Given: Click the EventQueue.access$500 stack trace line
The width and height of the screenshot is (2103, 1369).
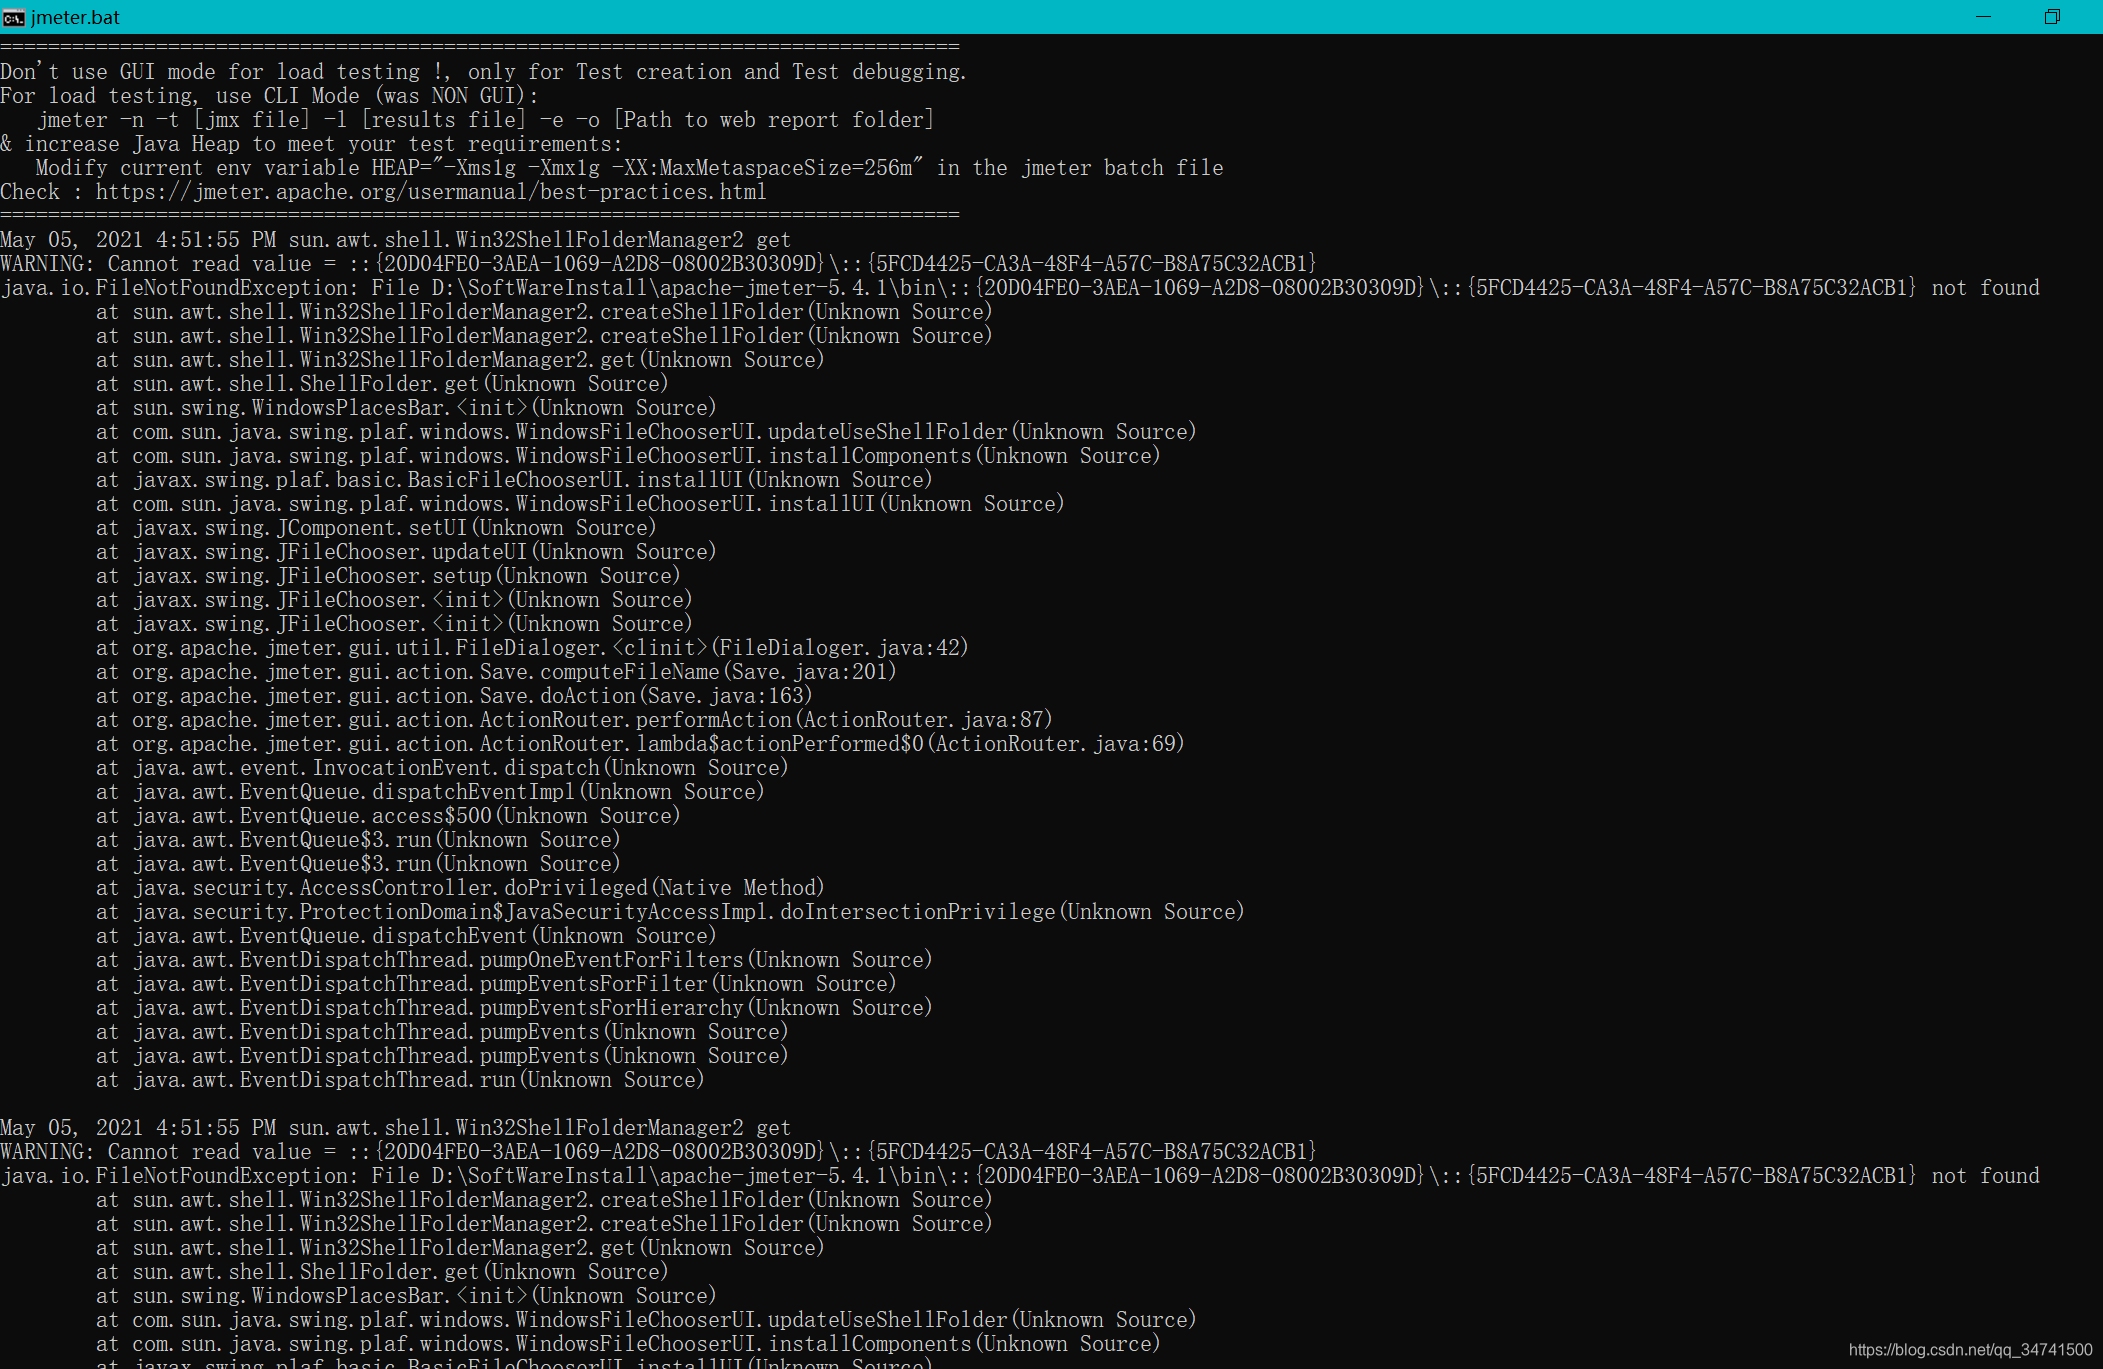Looking at the screenshot, I should coord(388,816).
